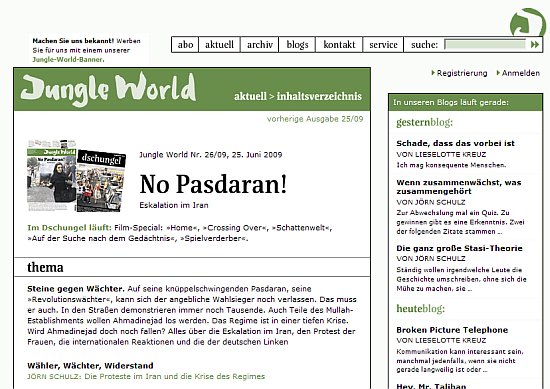The height and width of the screenshot is (389, 550).
Task: Open the Wähler, Wächter, Widerstand article
Action: click(90, 365)
